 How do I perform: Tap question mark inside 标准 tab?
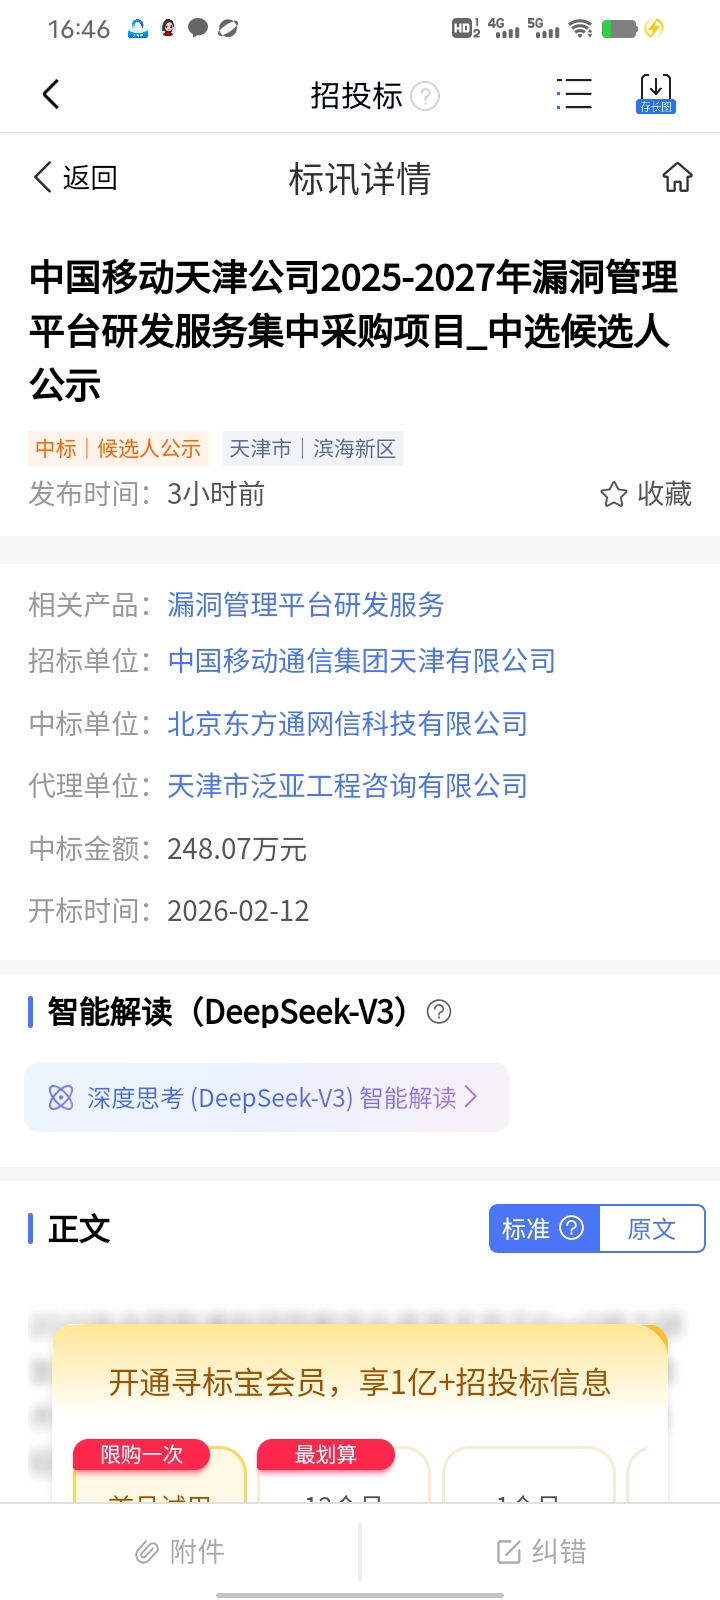pyautogui.click(x=571, y=1228)
